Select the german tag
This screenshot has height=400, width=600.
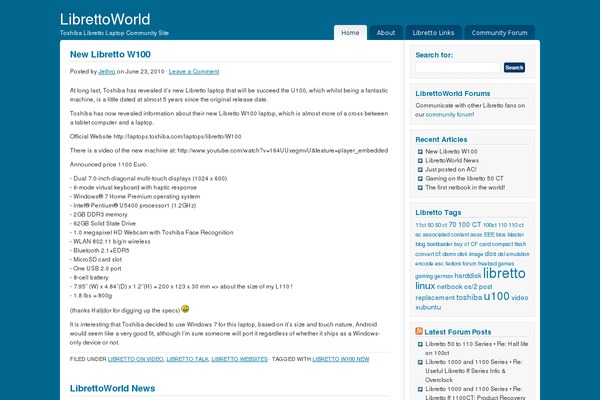[443, 276]
